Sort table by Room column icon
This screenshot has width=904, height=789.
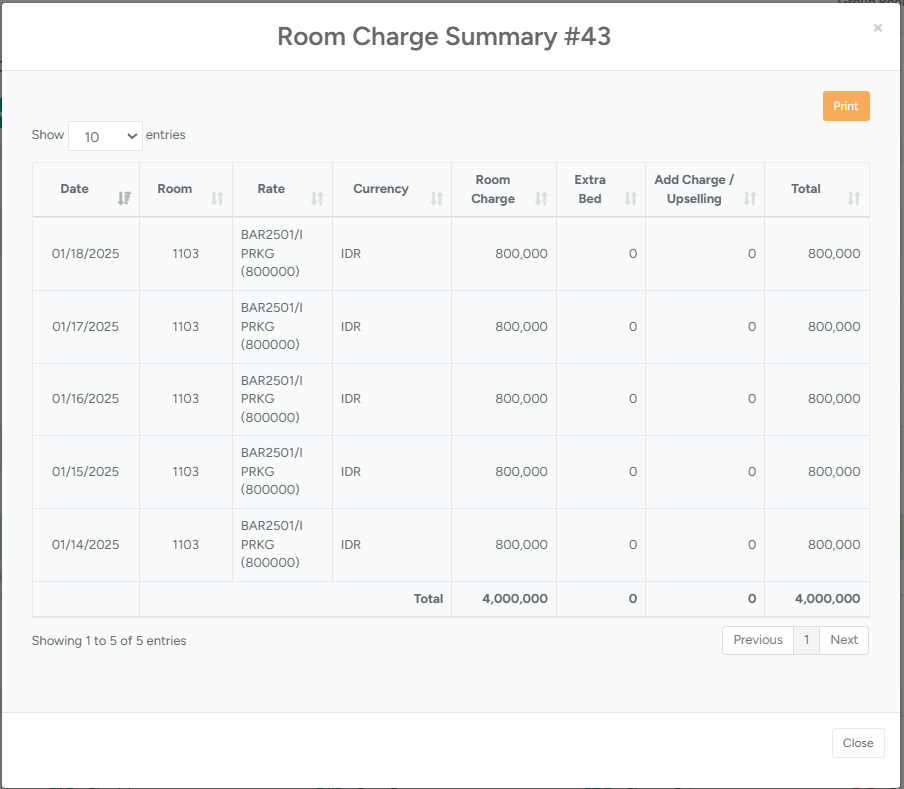(217, 198)
